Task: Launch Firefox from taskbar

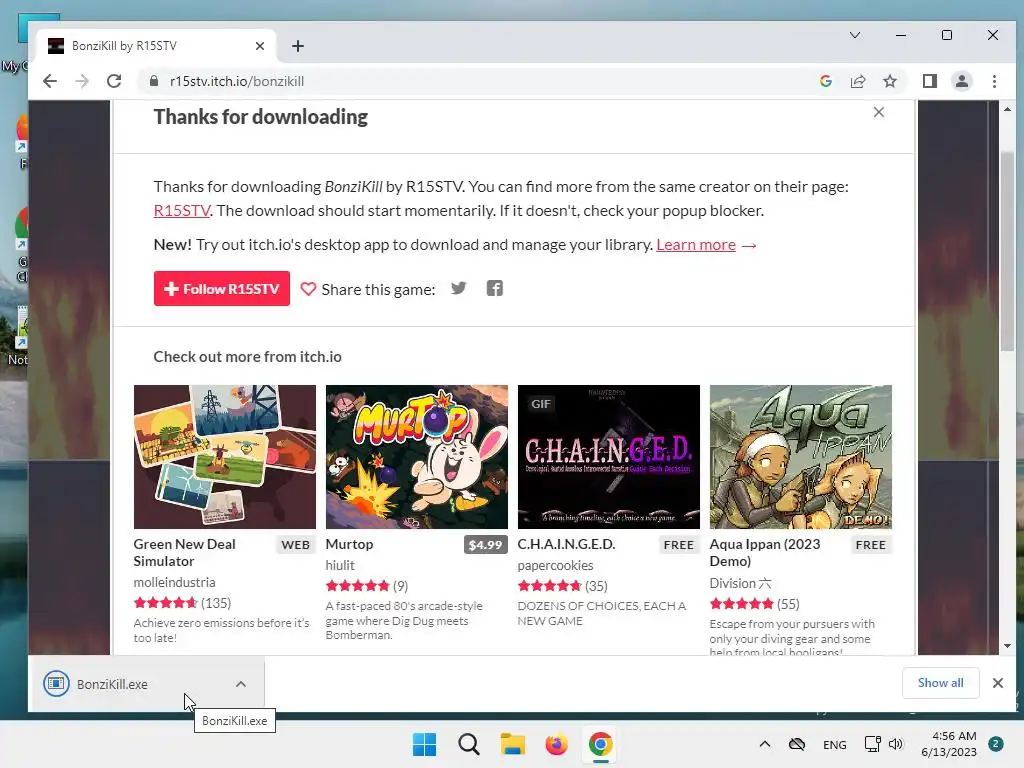Action: (556, 744)
